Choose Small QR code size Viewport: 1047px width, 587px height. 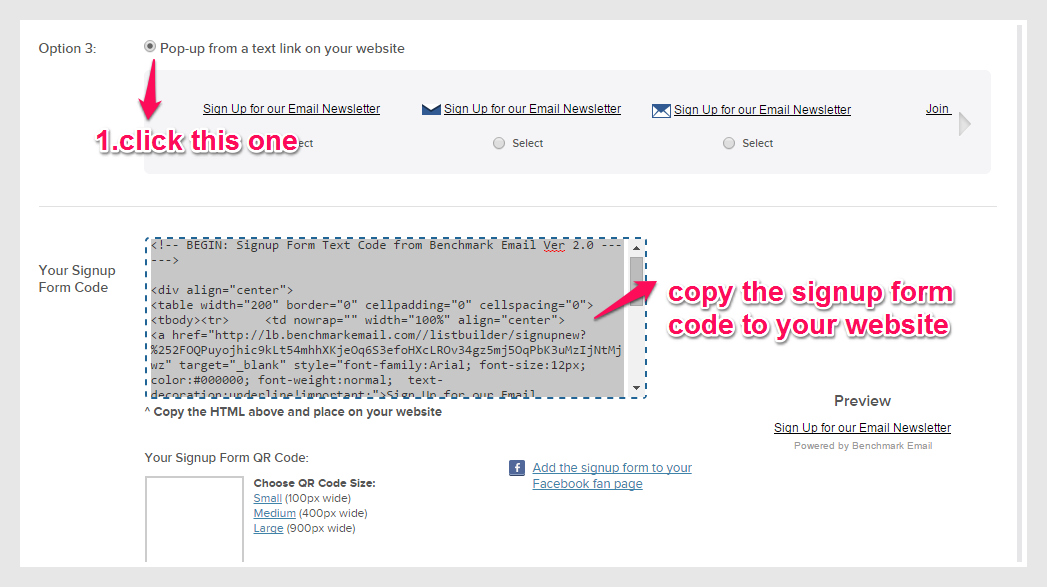pos(267,498)
